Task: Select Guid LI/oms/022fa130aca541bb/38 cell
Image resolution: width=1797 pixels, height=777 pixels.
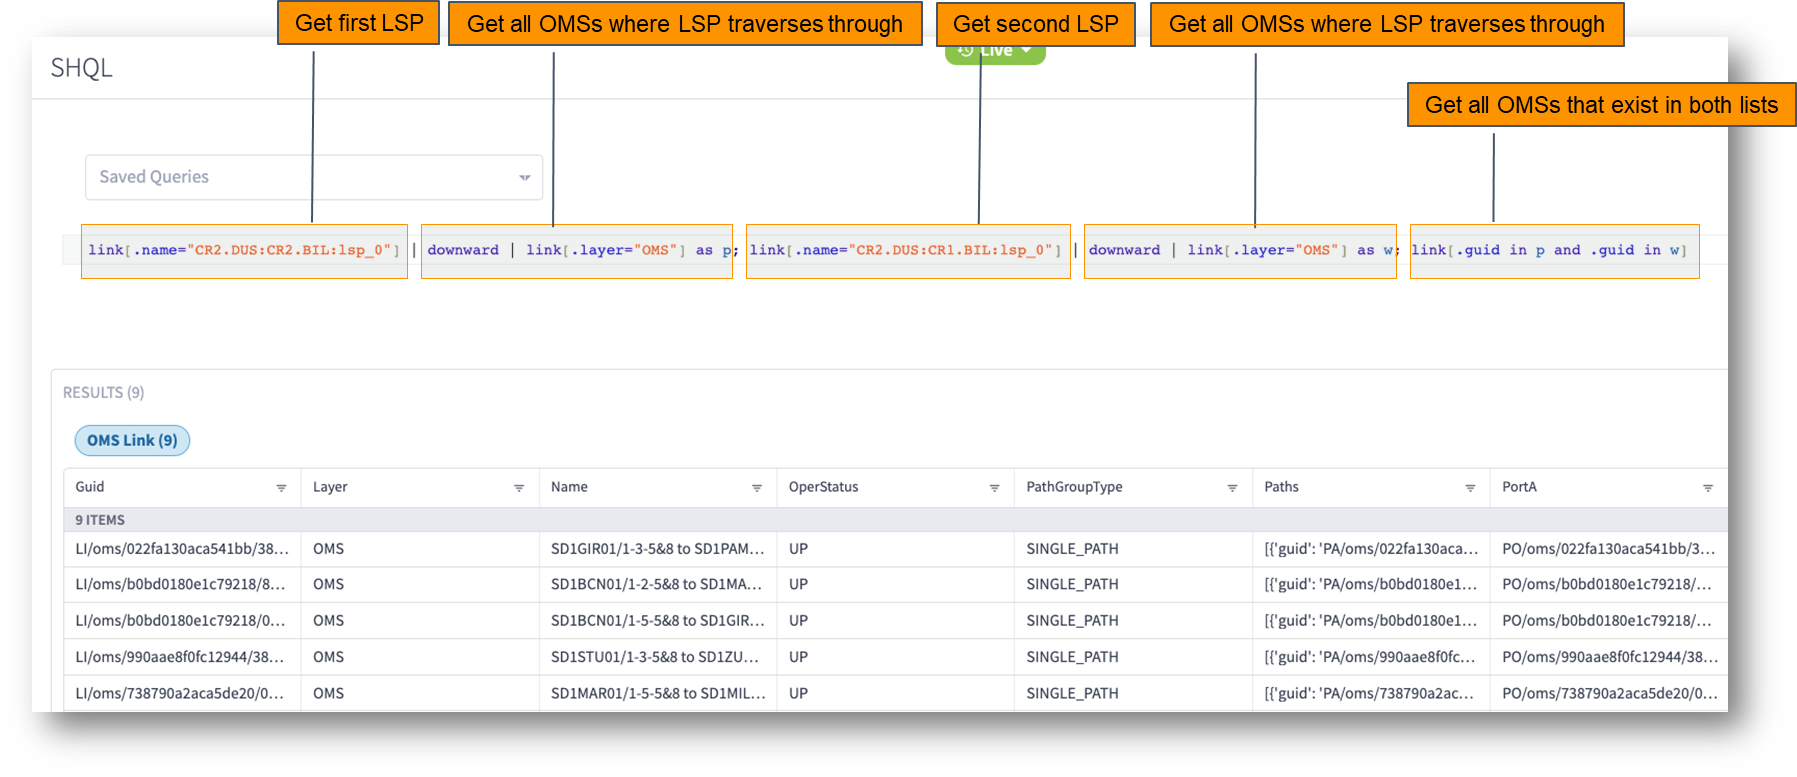Action: point(182,549)
